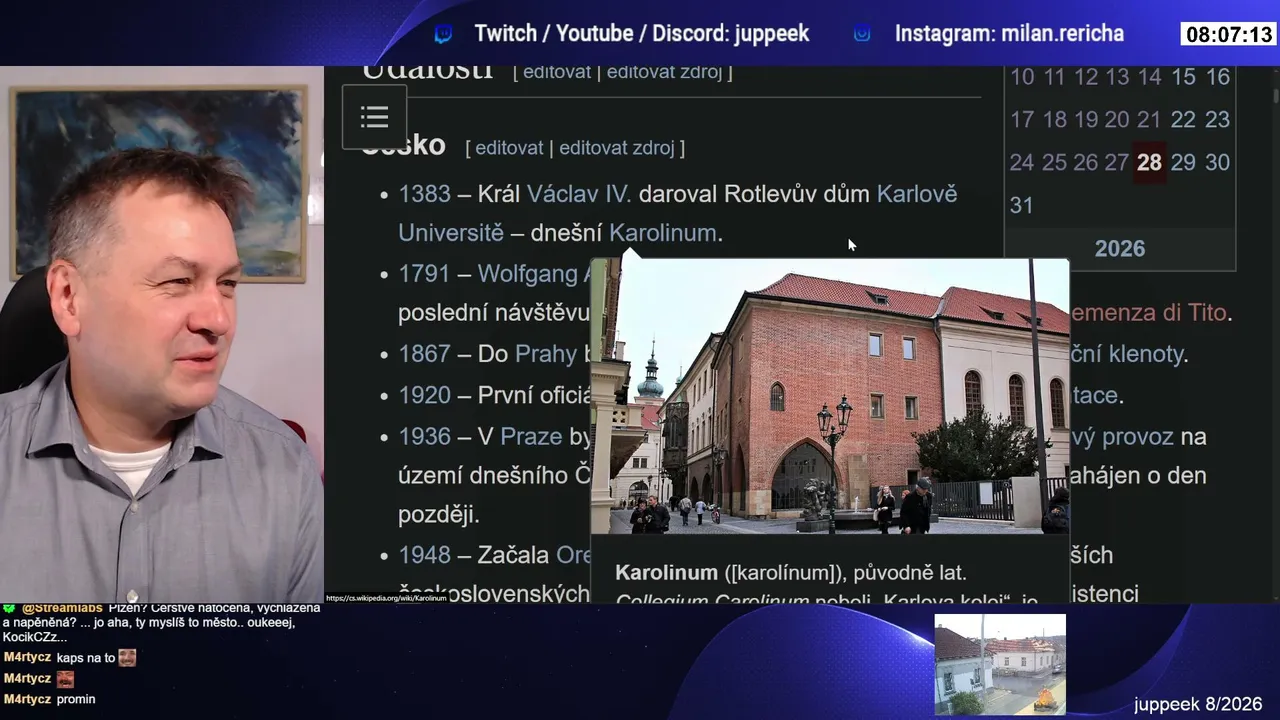Click the 'juppeek 8/2026' label
Image resolution: width=1280 pixels, height=720 pixels.
pyautogui.click(x=1198, y=704)
